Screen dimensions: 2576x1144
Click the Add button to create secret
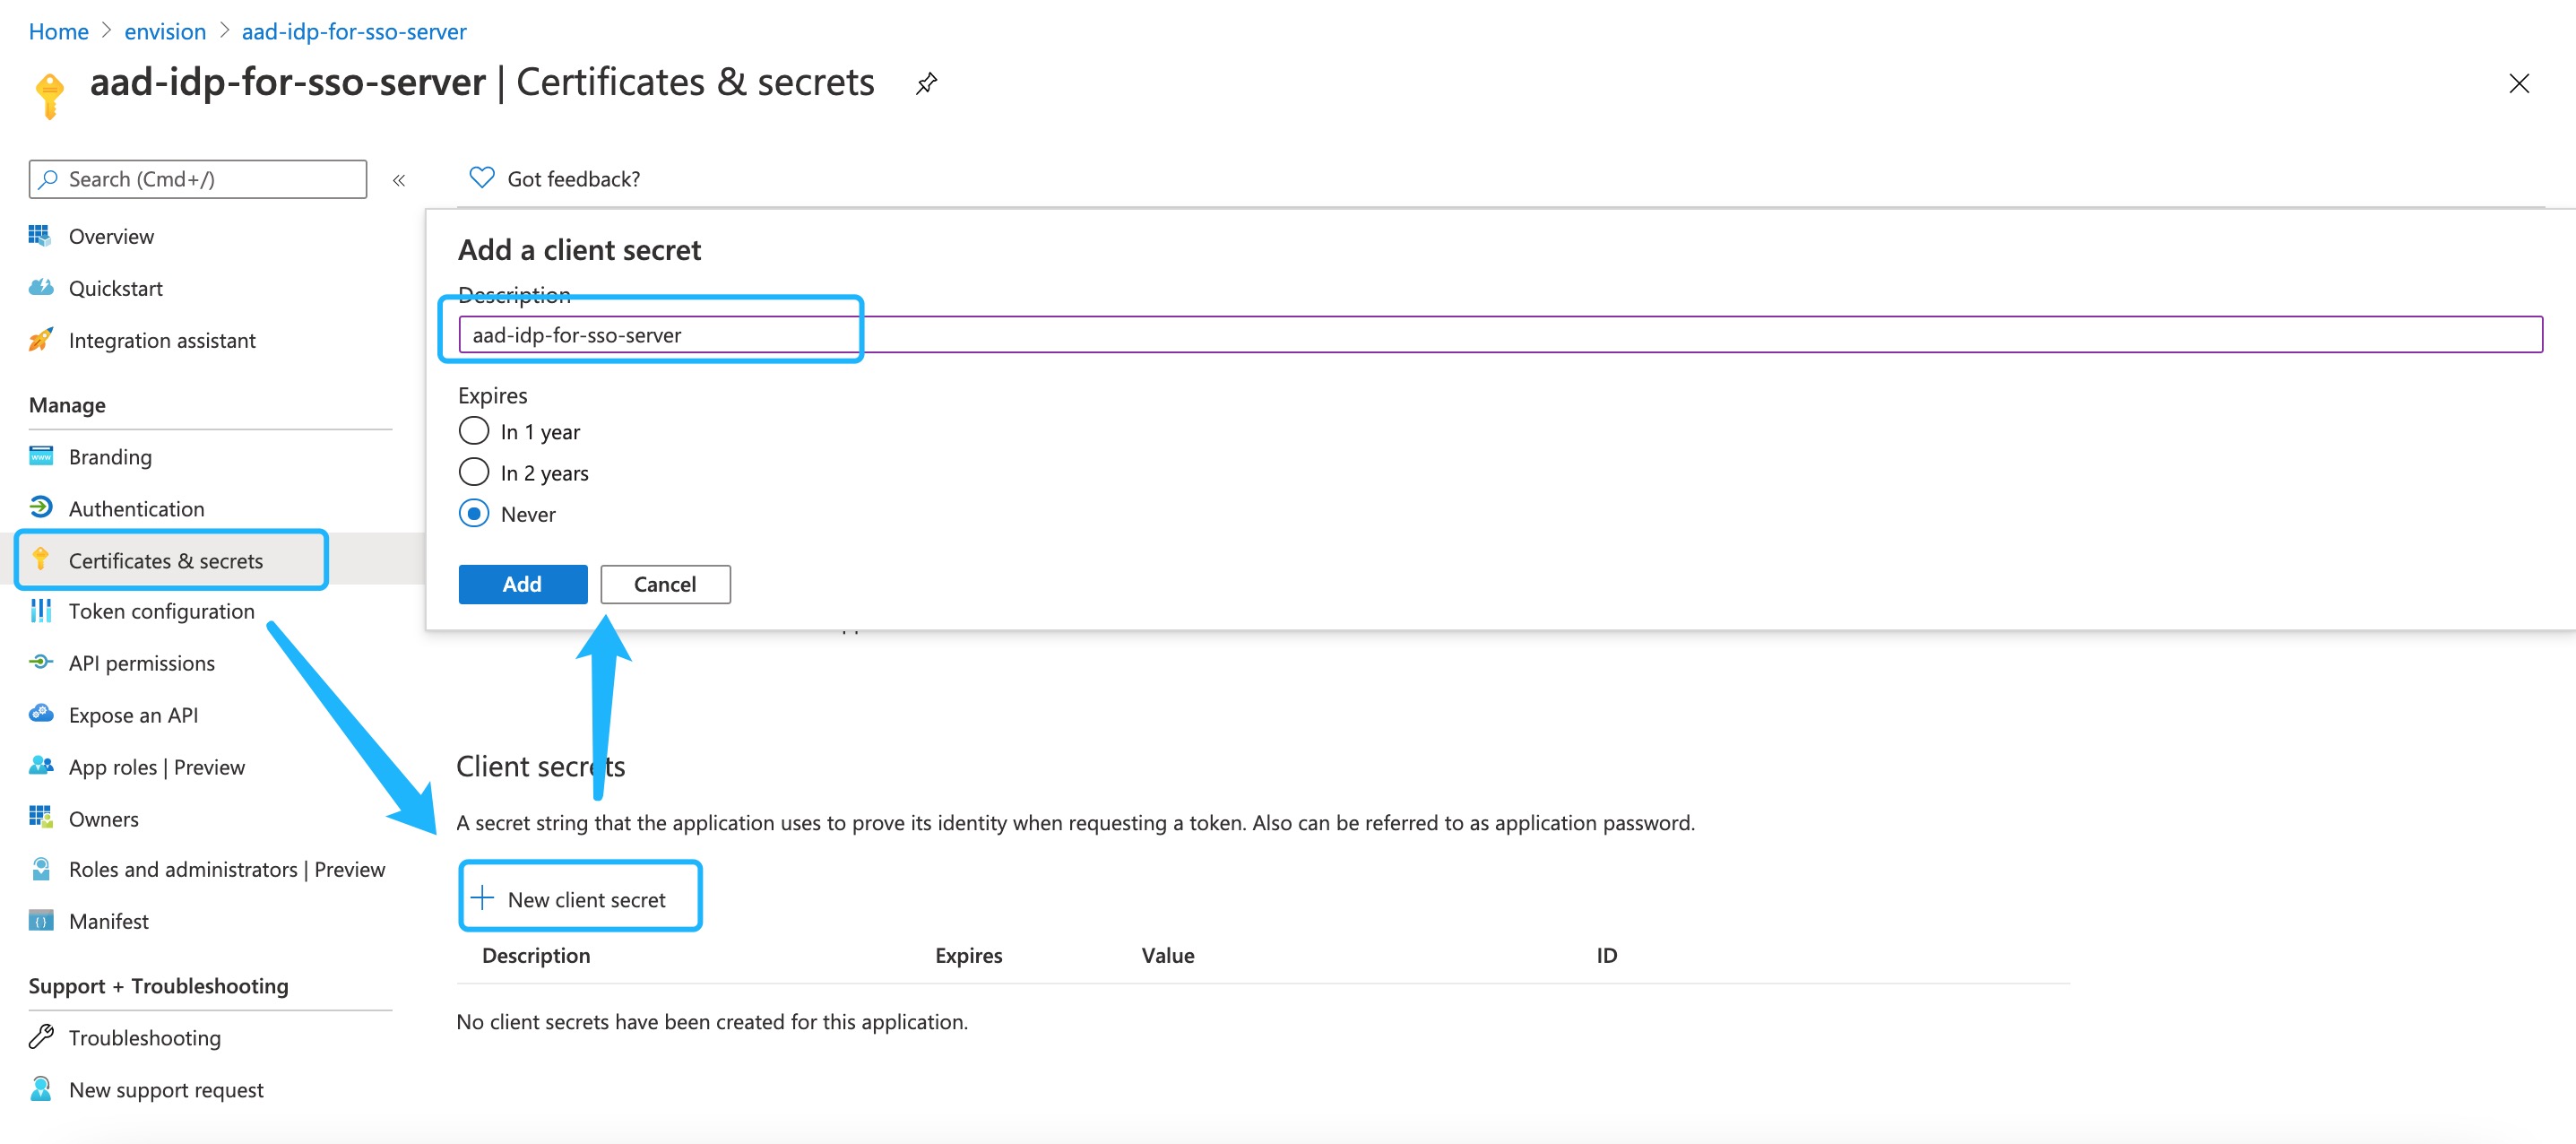coord(522,584)
